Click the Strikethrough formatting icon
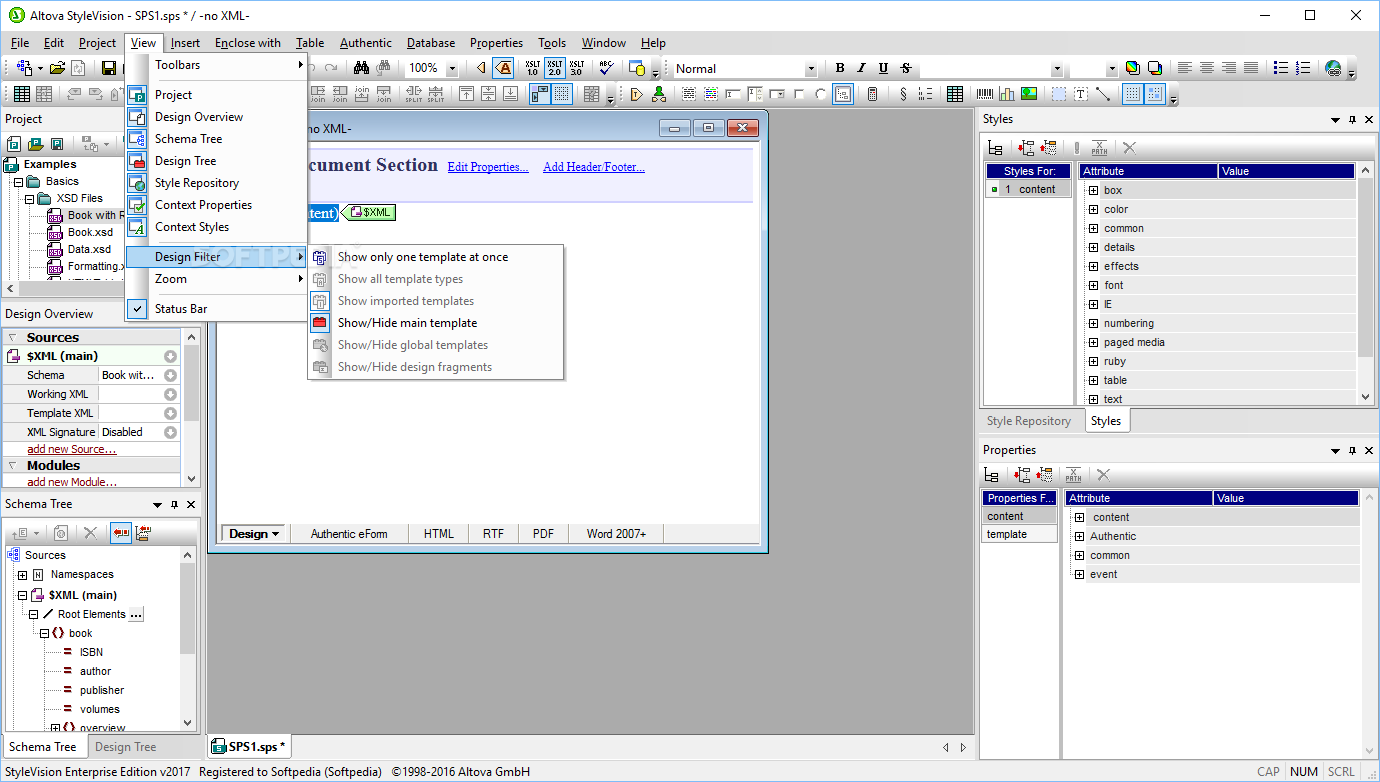 pyautogui.click(x=906, y=68)
